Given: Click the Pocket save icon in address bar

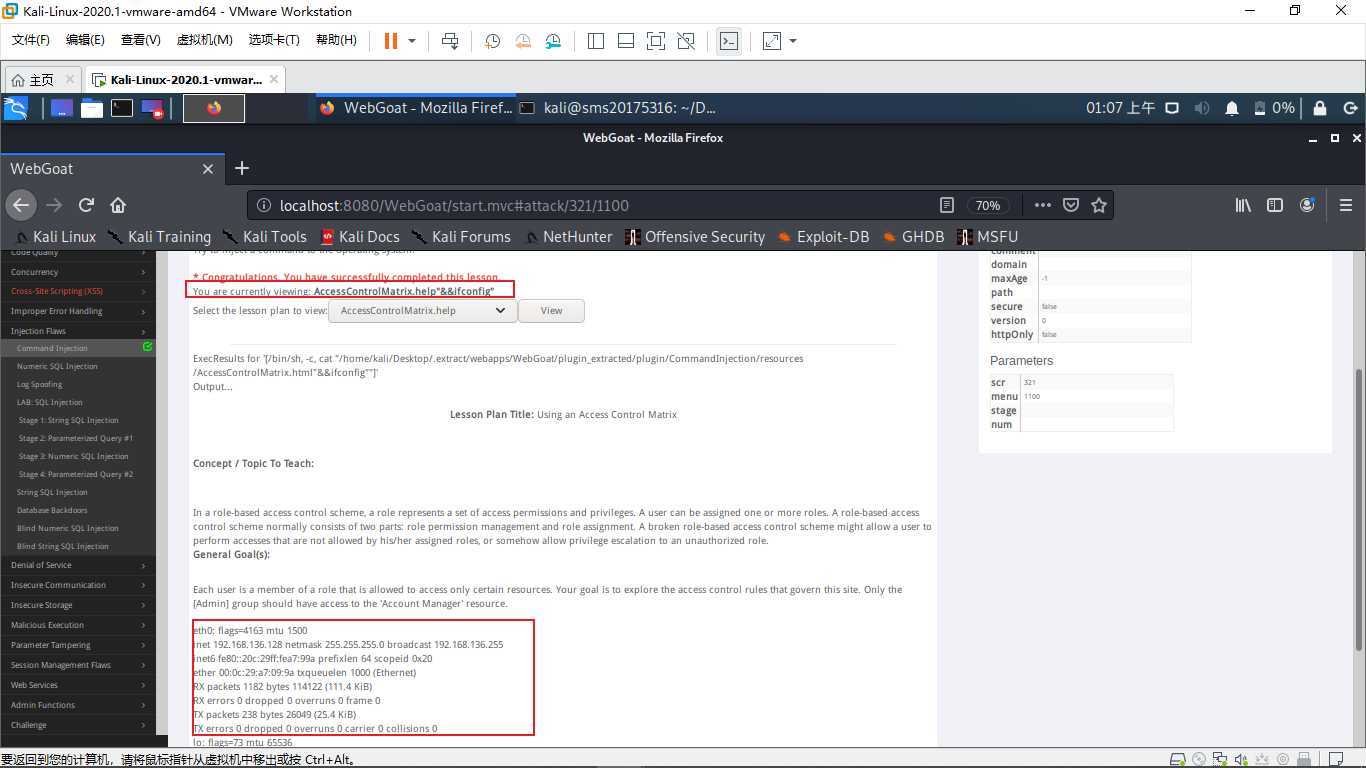Looking at the screenshot, I should (1071, 205).
